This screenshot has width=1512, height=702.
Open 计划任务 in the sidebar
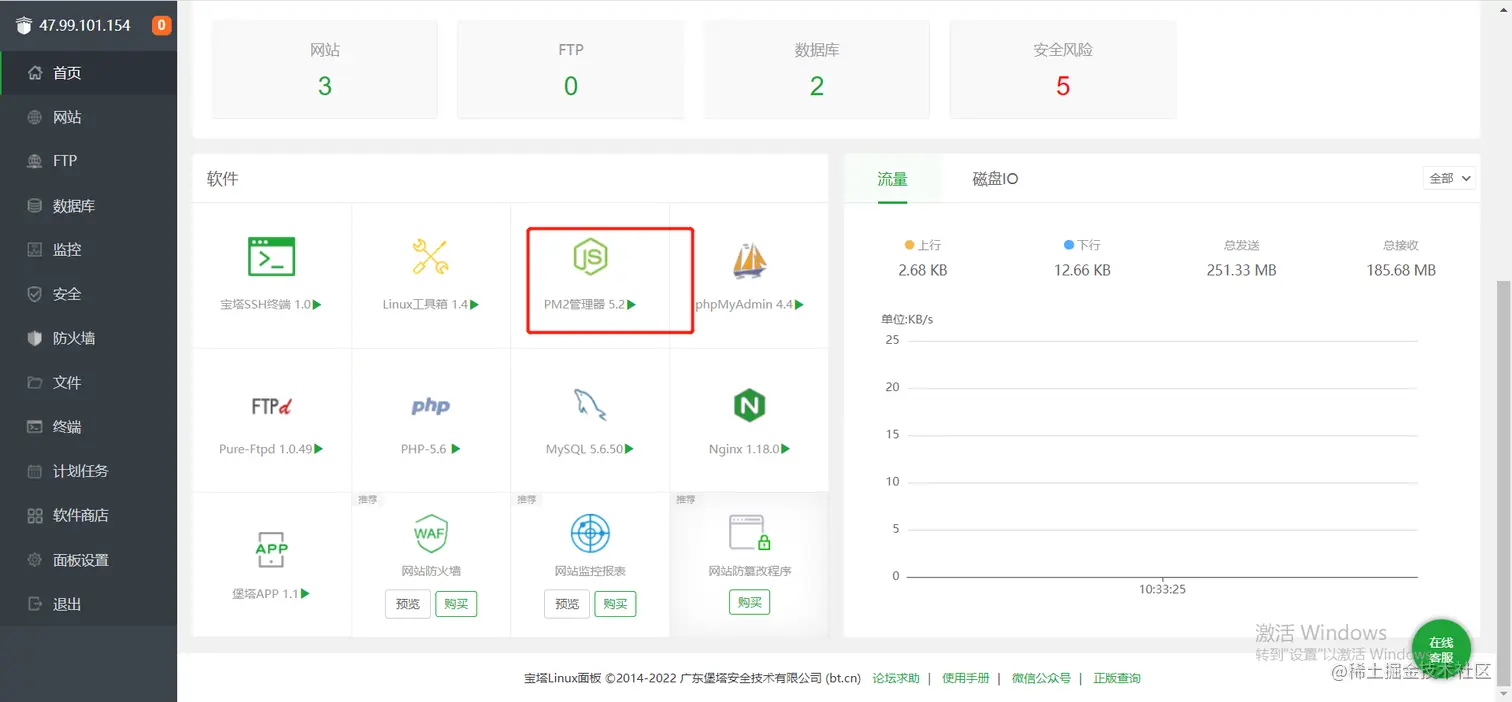89,471
